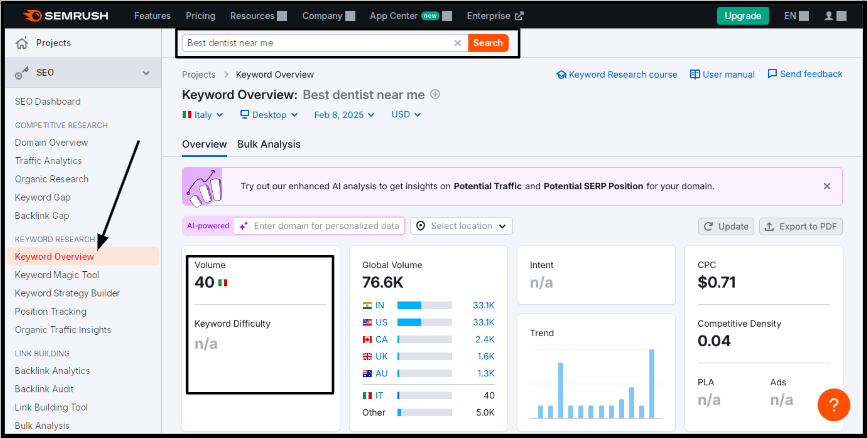Image resolution: width=867 pixels, height=438 pixels.
Task: Click the Projects breadcrumb link
Action: tap(199, 75)
